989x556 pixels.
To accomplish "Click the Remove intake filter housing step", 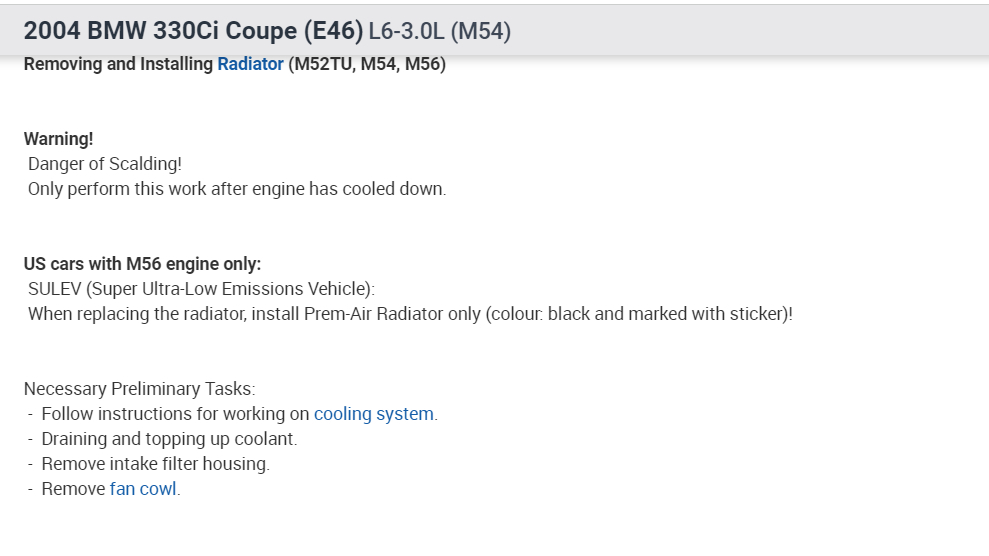I will tap(155, 464).
